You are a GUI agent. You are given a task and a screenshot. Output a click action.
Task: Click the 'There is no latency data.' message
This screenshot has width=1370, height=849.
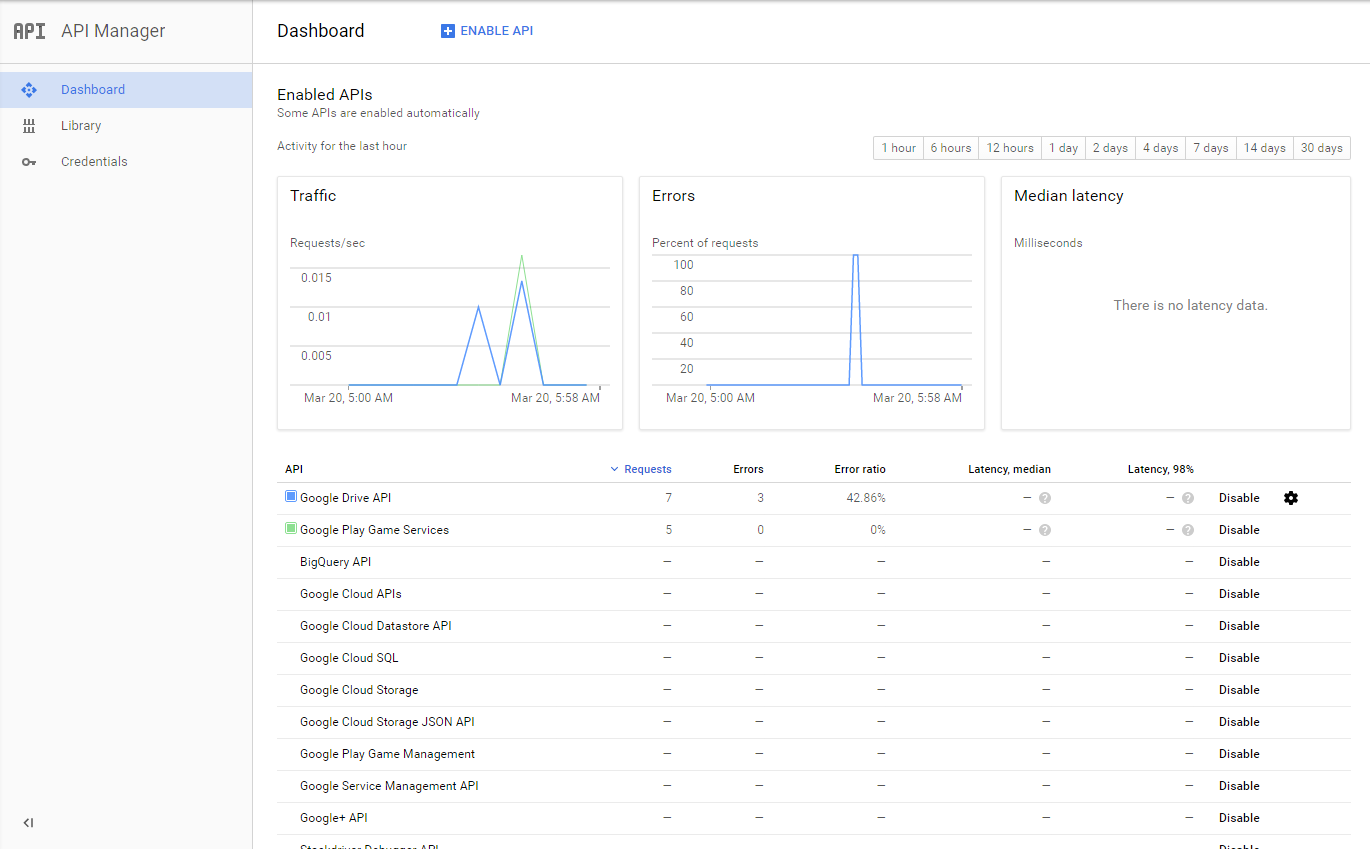(x=1191, y=305)
